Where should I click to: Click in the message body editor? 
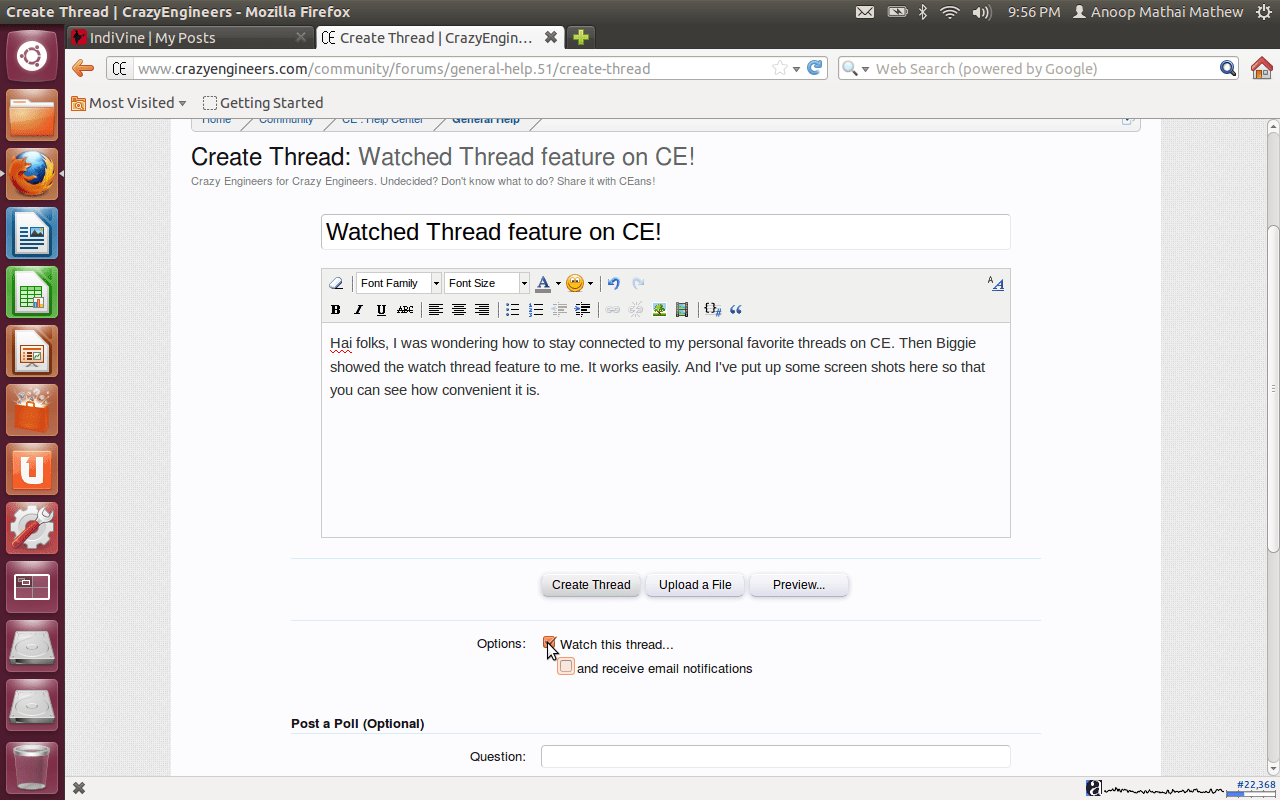point(665,430)
